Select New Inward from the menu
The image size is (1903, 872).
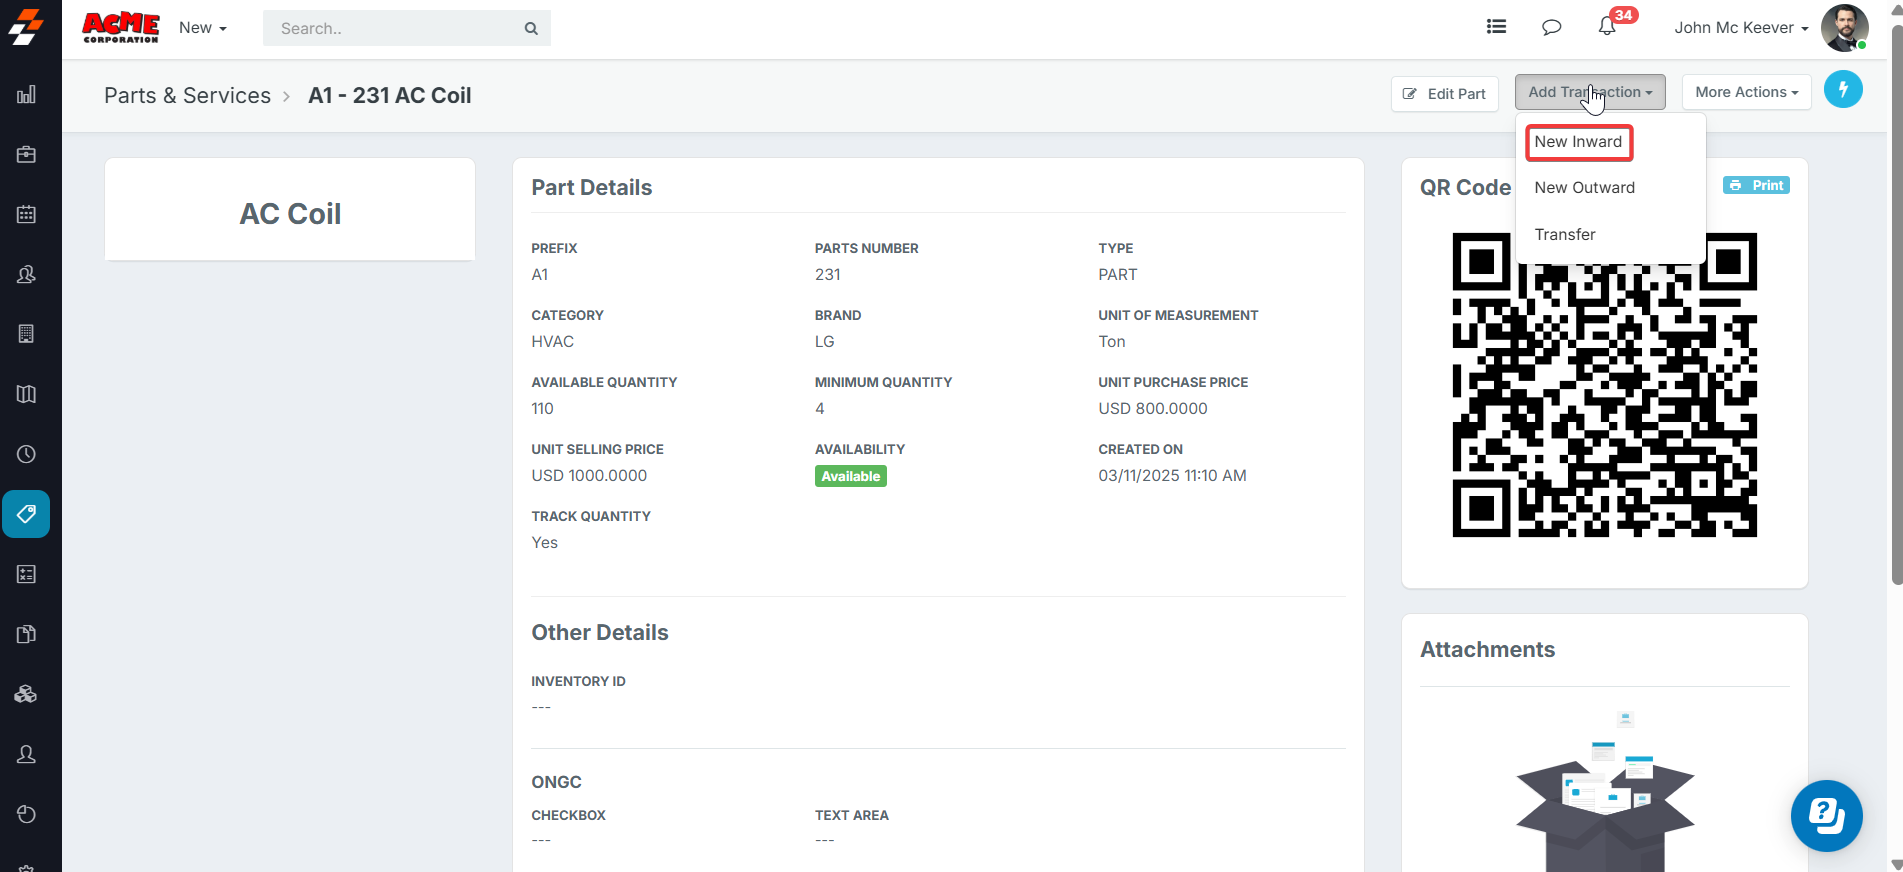[1578, 142]
